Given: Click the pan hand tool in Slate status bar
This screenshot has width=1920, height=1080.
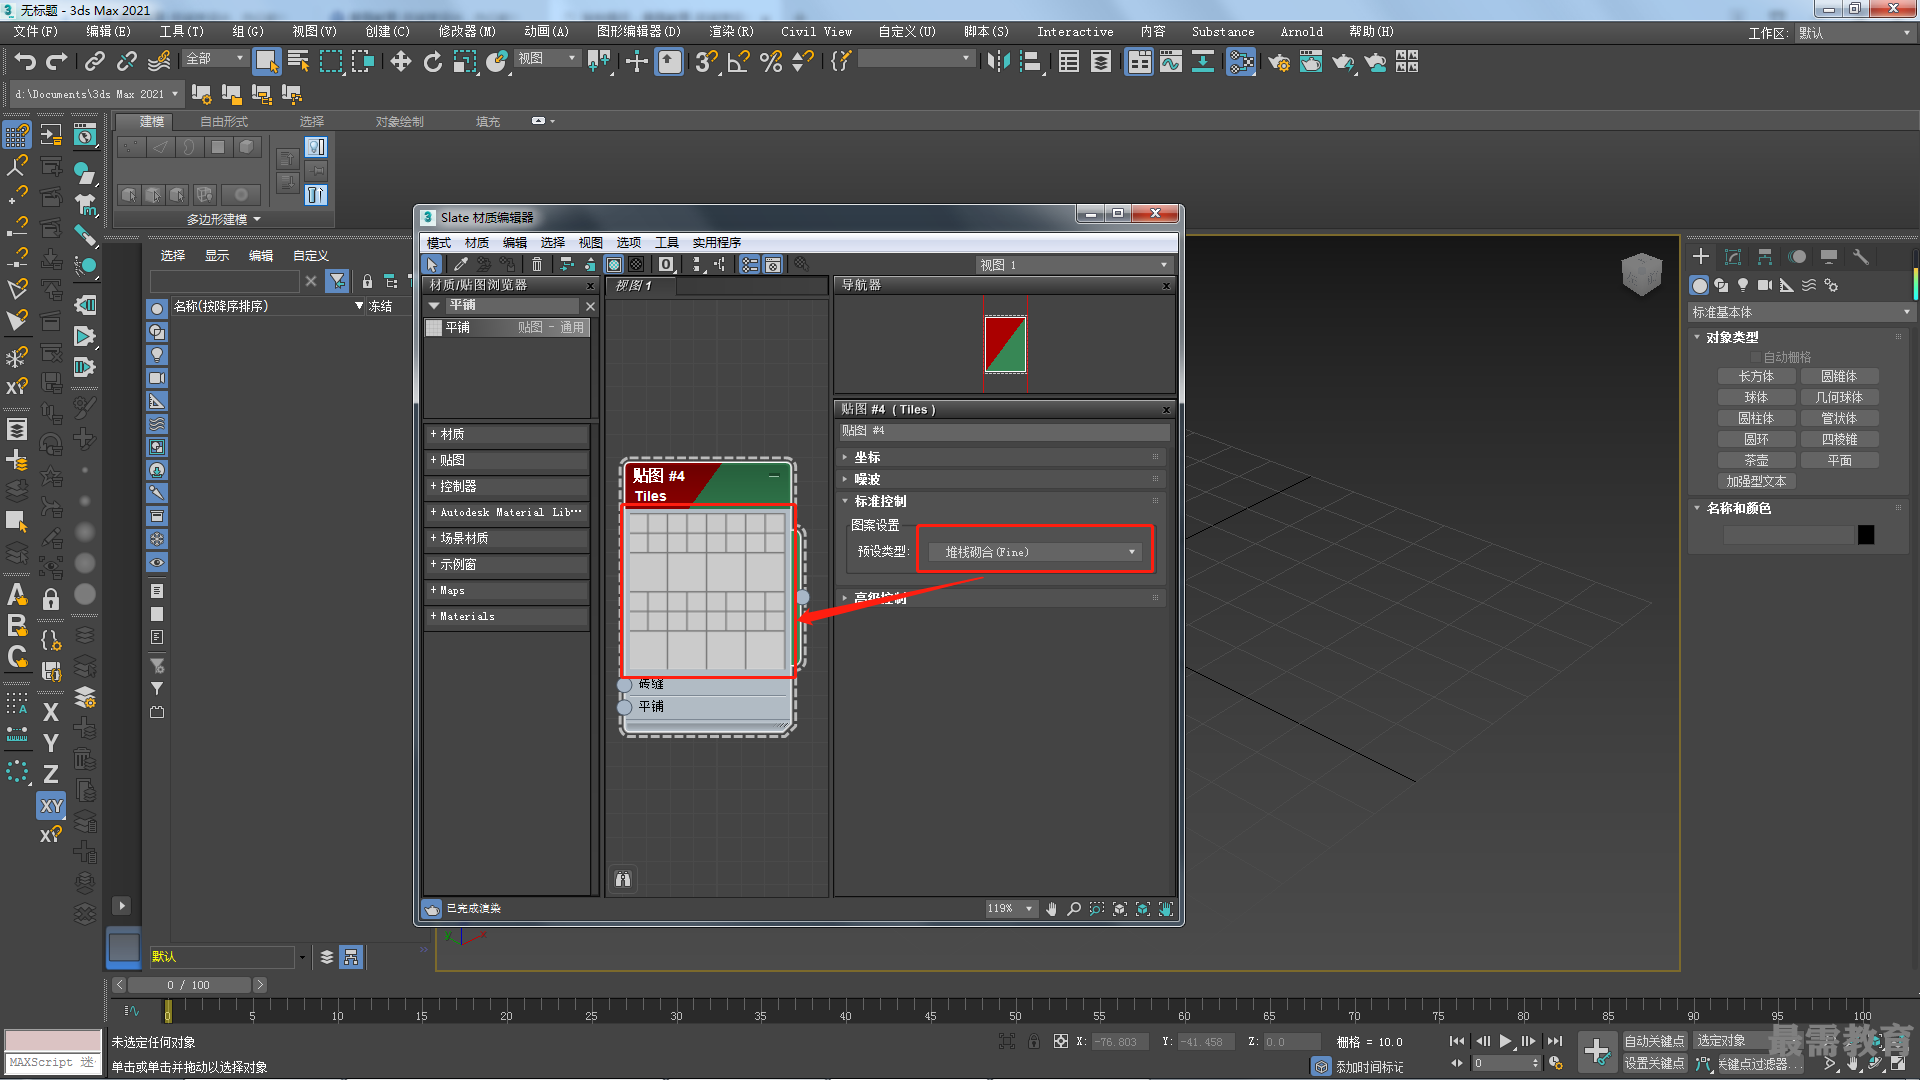Looking at the screenshot, I should (x=1051, y=909).
